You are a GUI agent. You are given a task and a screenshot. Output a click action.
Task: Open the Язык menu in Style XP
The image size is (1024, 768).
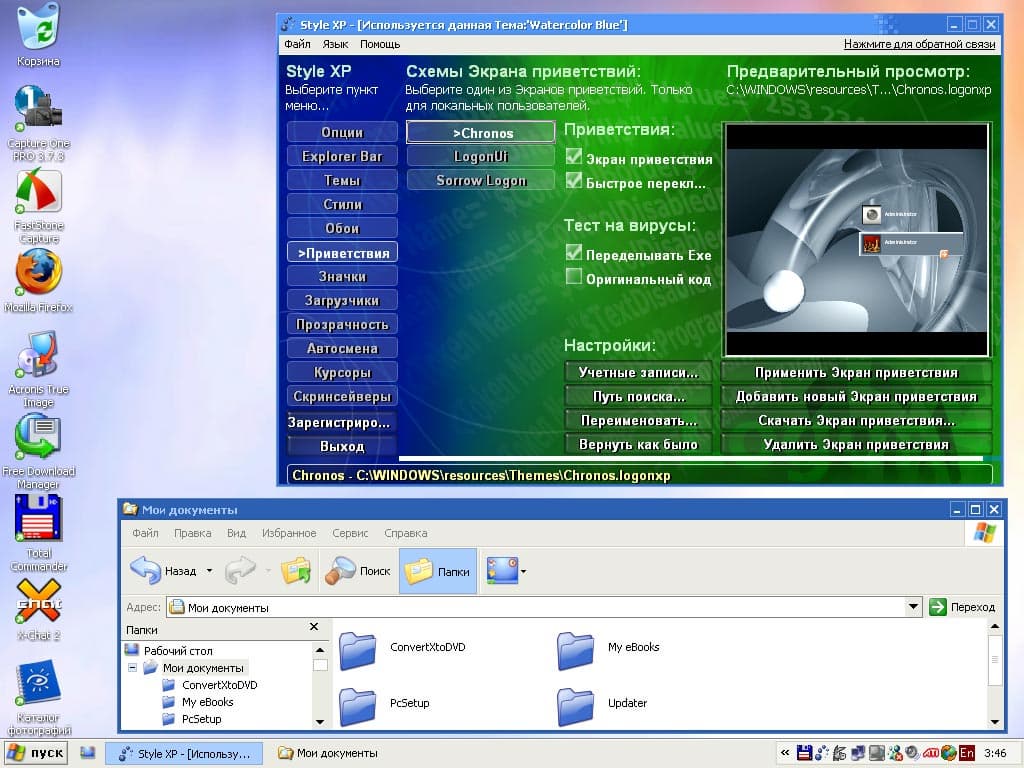tap(335, 44)
